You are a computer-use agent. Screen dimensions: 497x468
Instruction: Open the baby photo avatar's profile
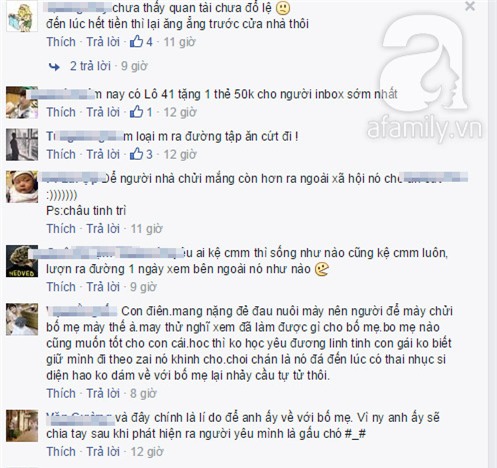click(x=22, y=187)
